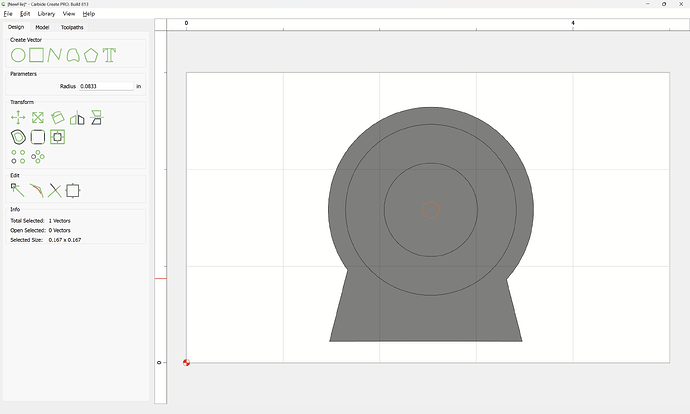690x414 pixels.
Task: Switch to the Toolpaths tab
Action: 72,27
